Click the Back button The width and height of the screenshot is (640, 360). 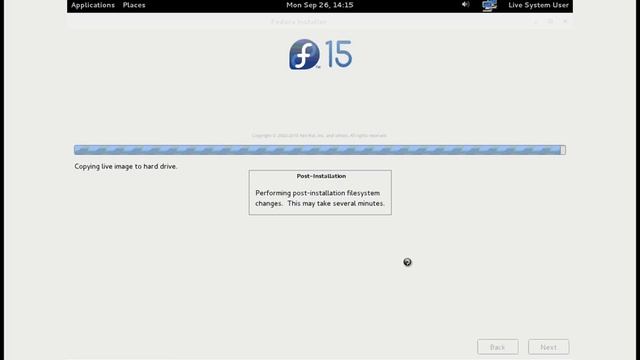[498, 347]
